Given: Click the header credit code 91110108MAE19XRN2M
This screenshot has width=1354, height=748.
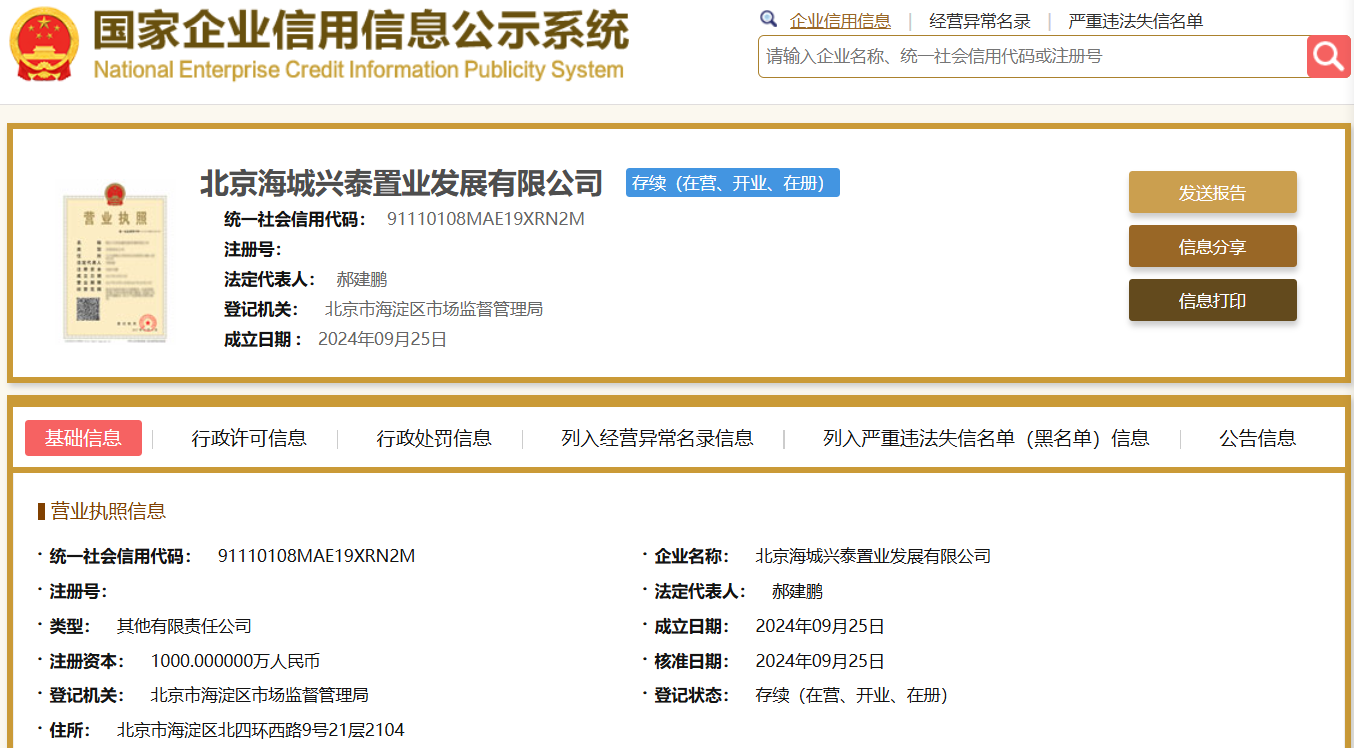Looking at the screenshot, I should point(486,219).
